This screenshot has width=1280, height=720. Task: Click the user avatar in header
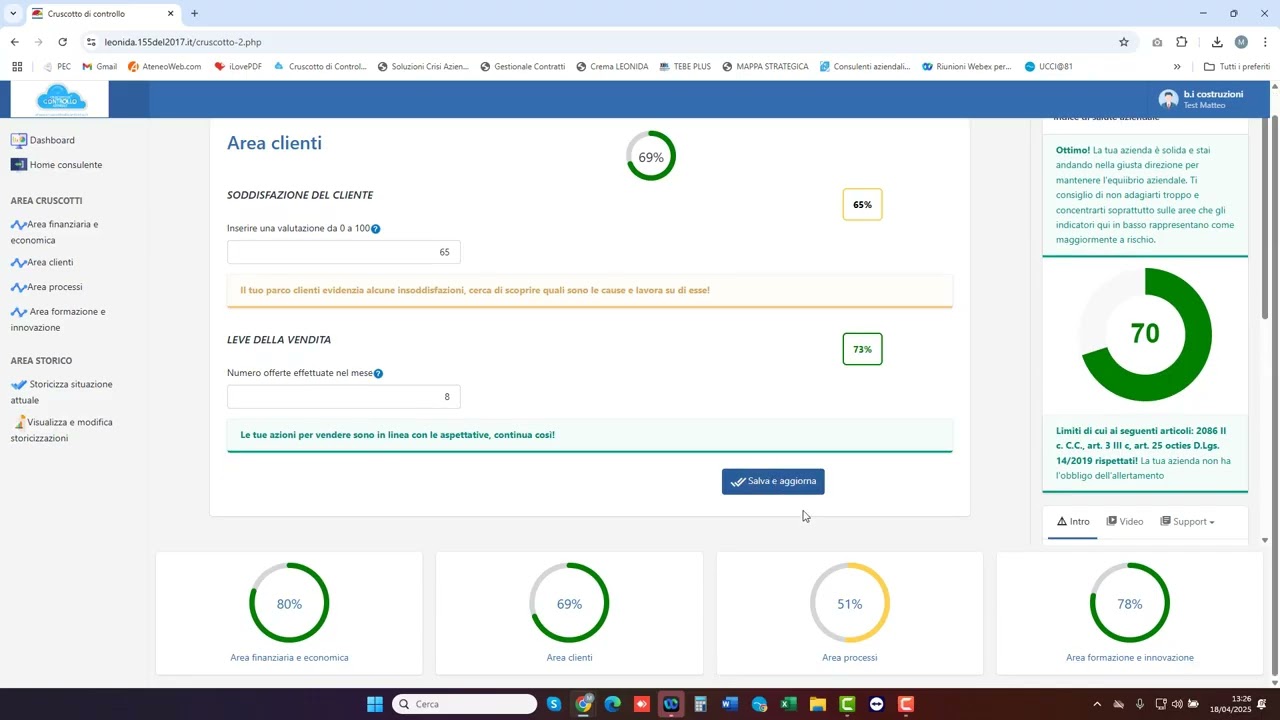1168,99
